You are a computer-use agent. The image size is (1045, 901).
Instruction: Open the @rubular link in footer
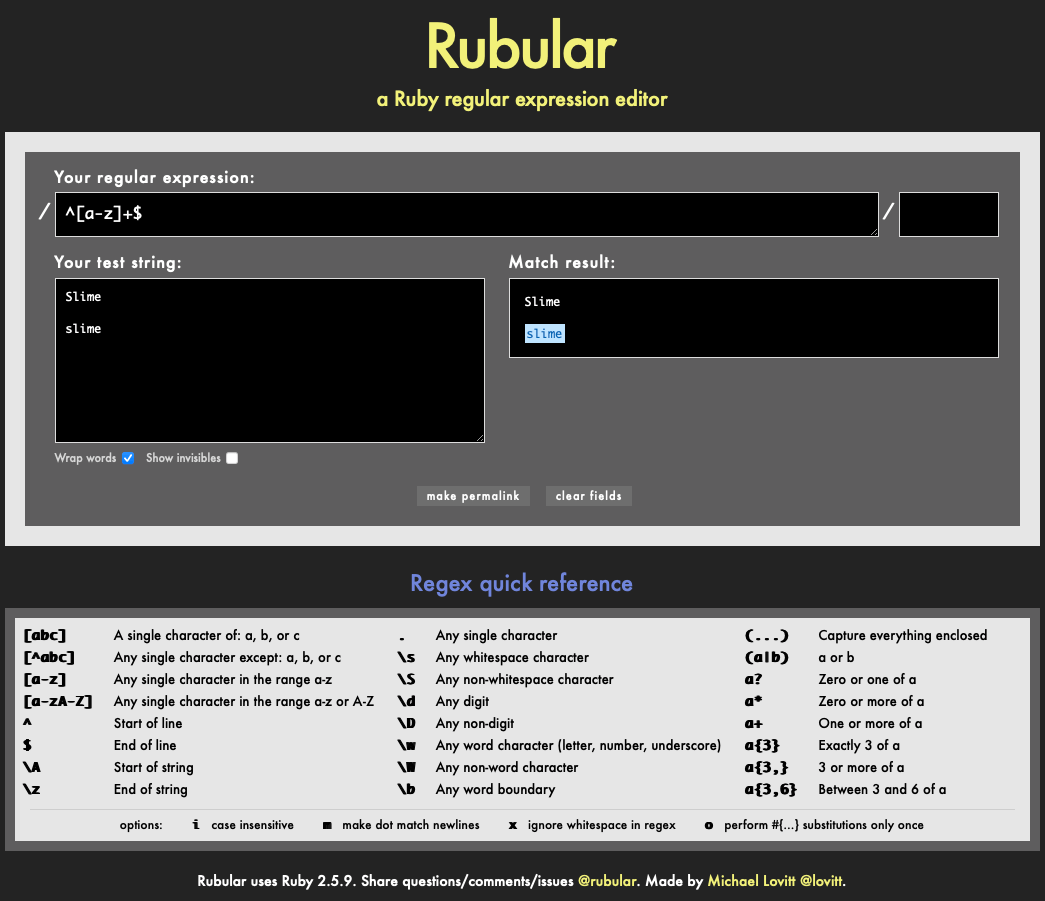tap(607, 880)
